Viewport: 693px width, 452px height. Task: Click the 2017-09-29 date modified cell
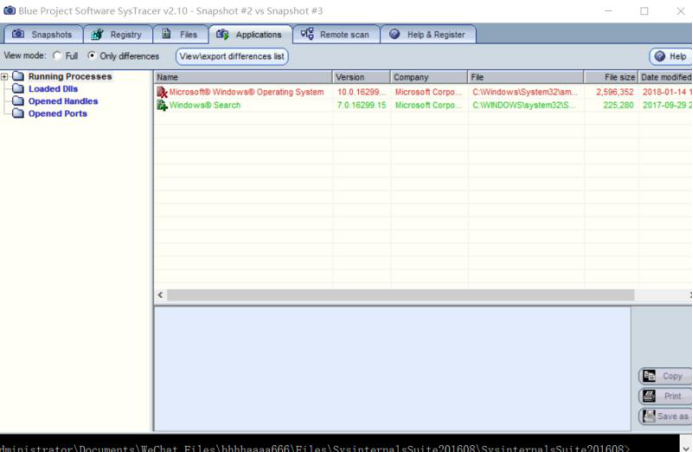coord(667,105)
